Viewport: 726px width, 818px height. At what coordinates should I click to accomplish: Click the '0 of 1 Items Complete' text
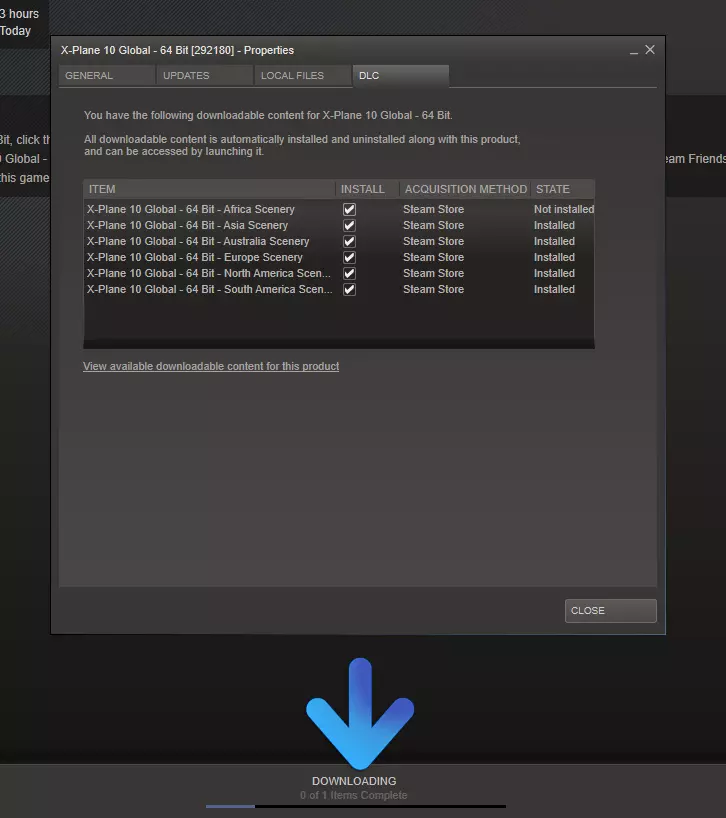[x=354, y=796]
